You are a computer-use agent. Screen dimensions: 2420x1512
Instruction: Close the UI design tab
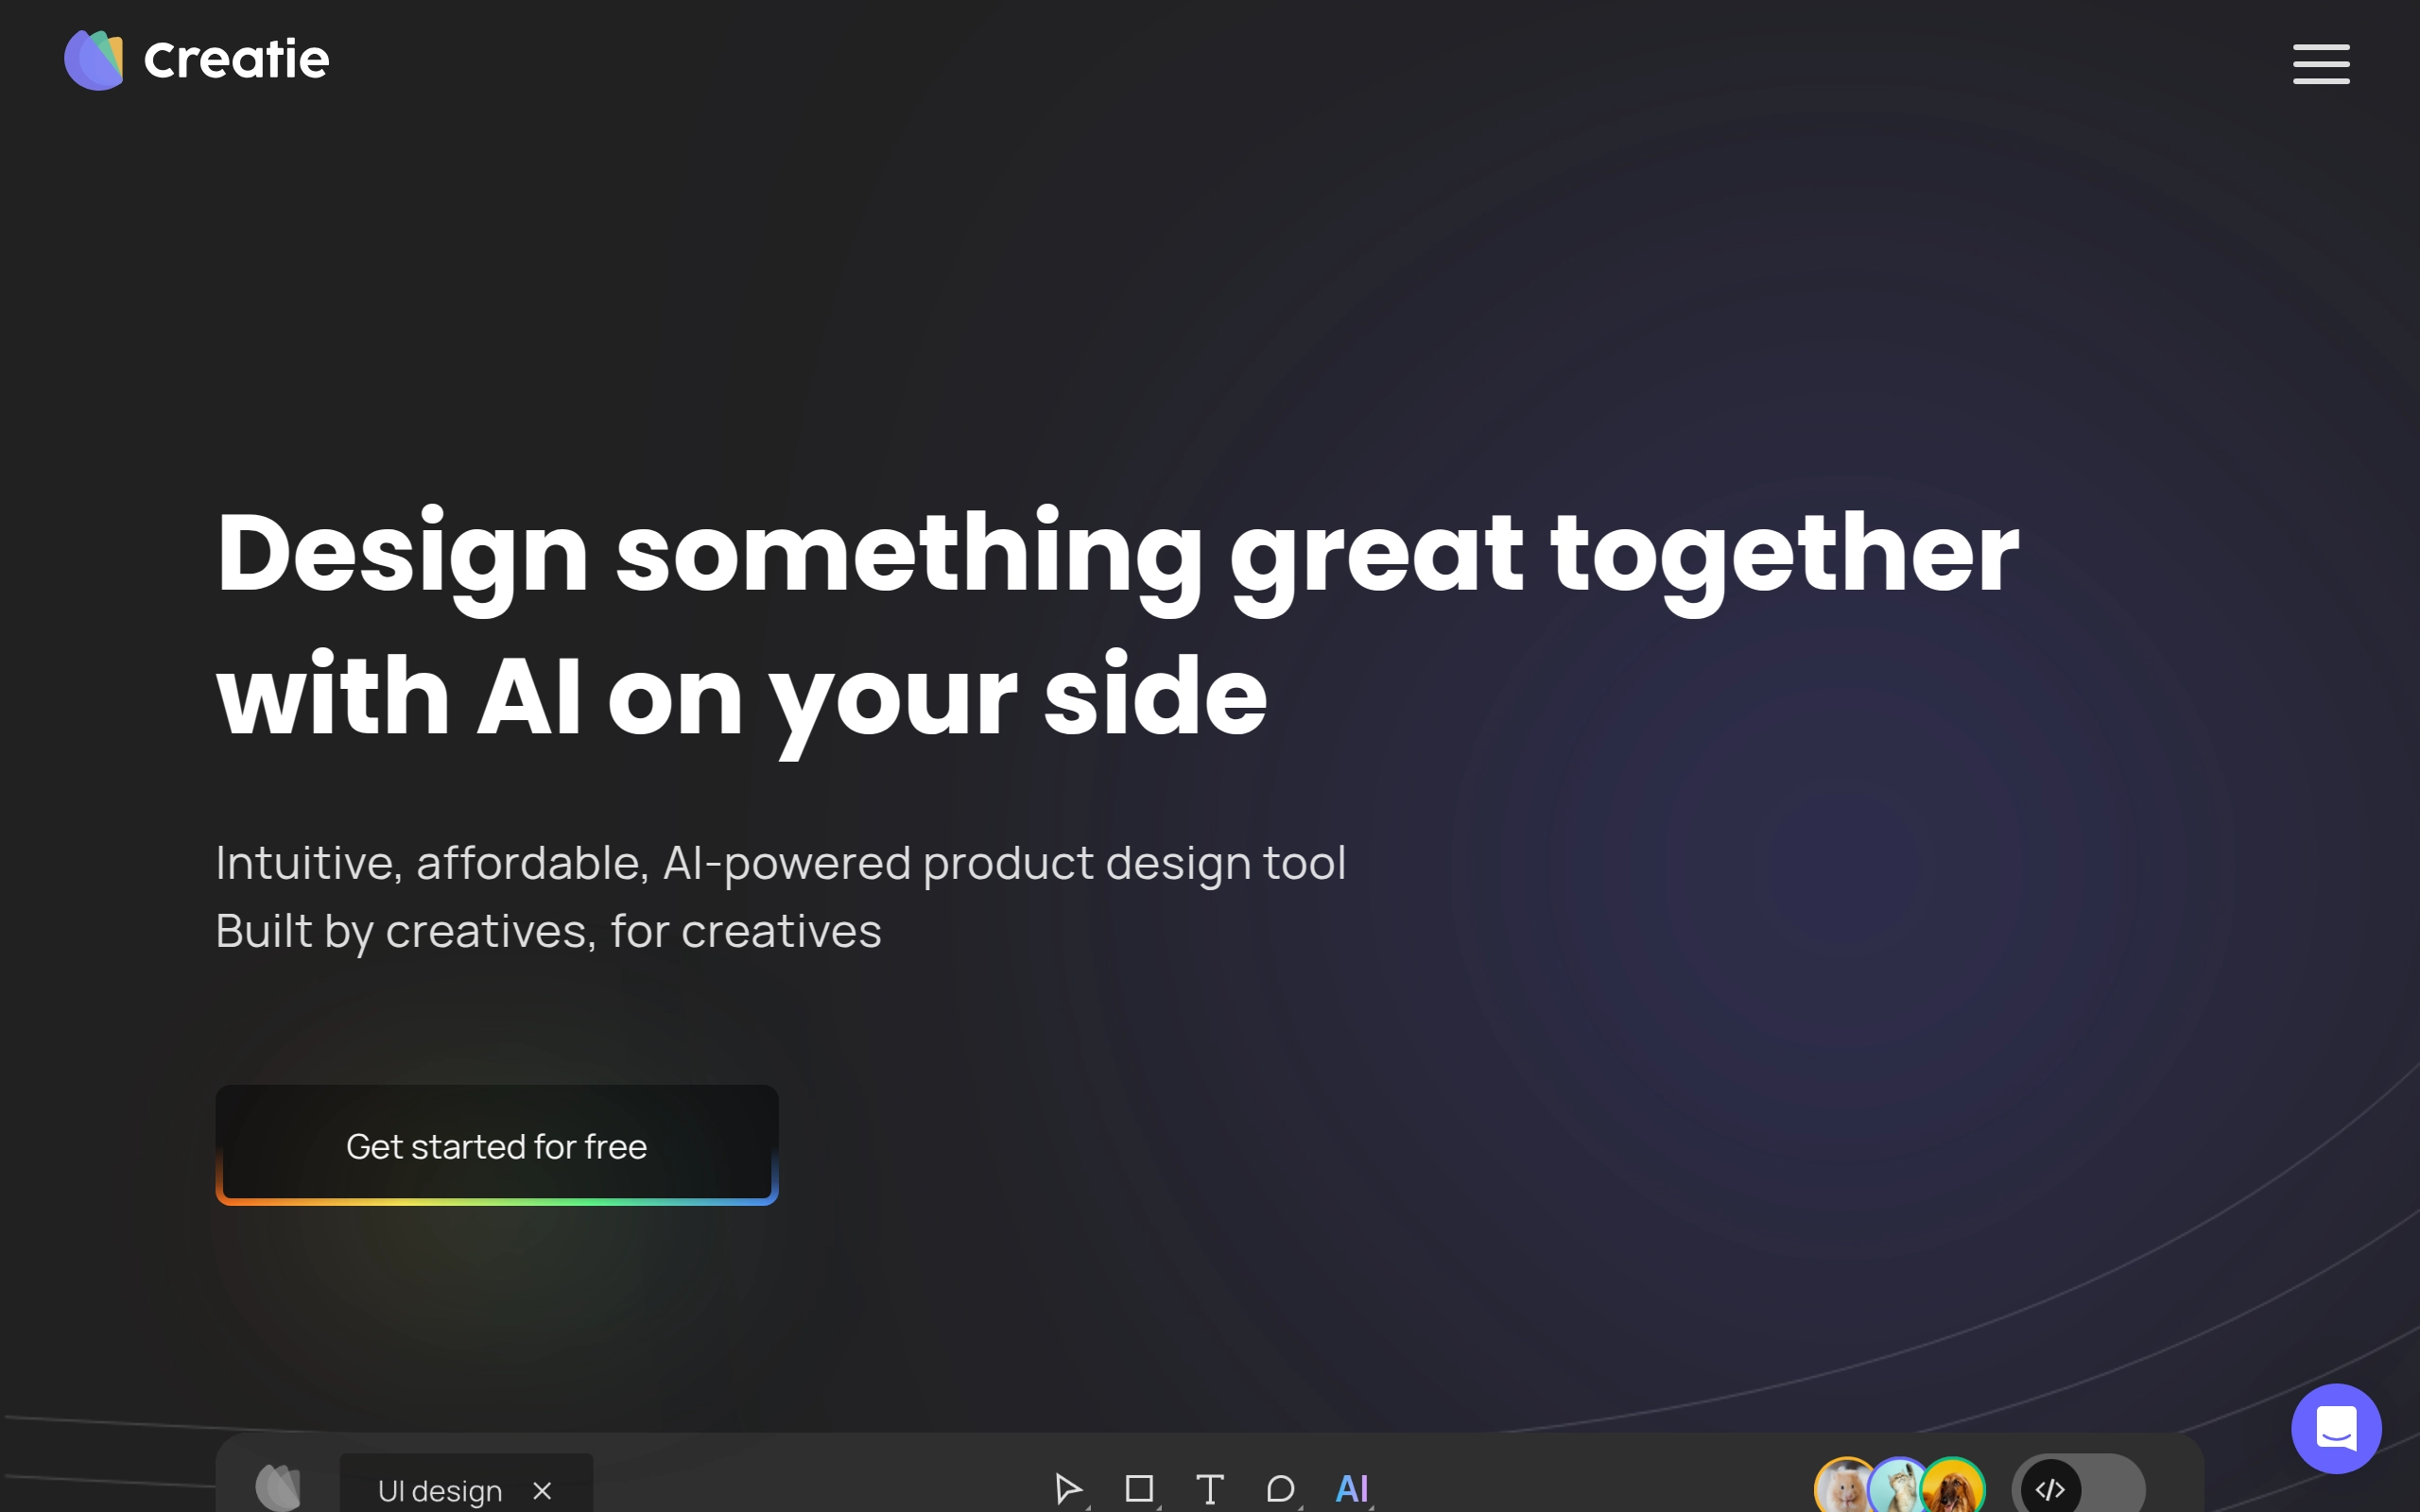tap(542, 1490)
